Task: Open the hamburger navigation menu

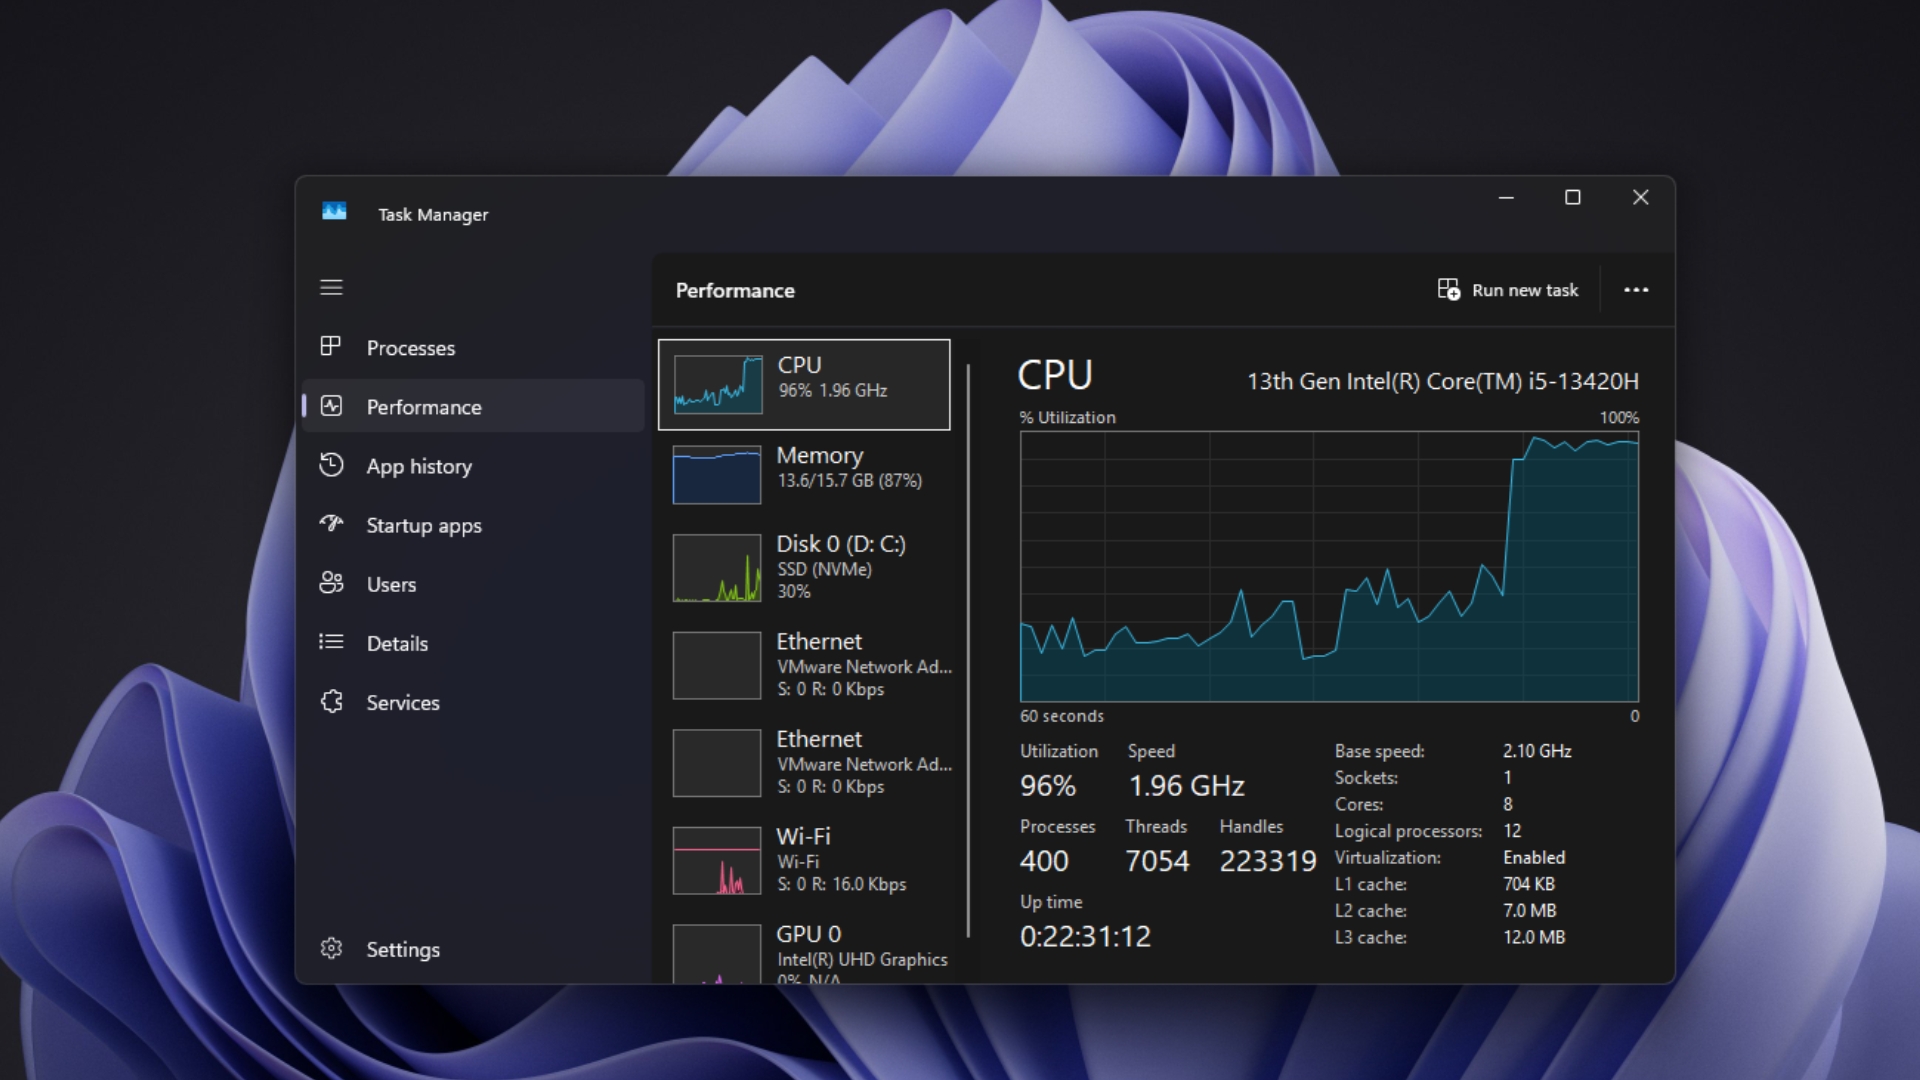Action: coord(331,288)
